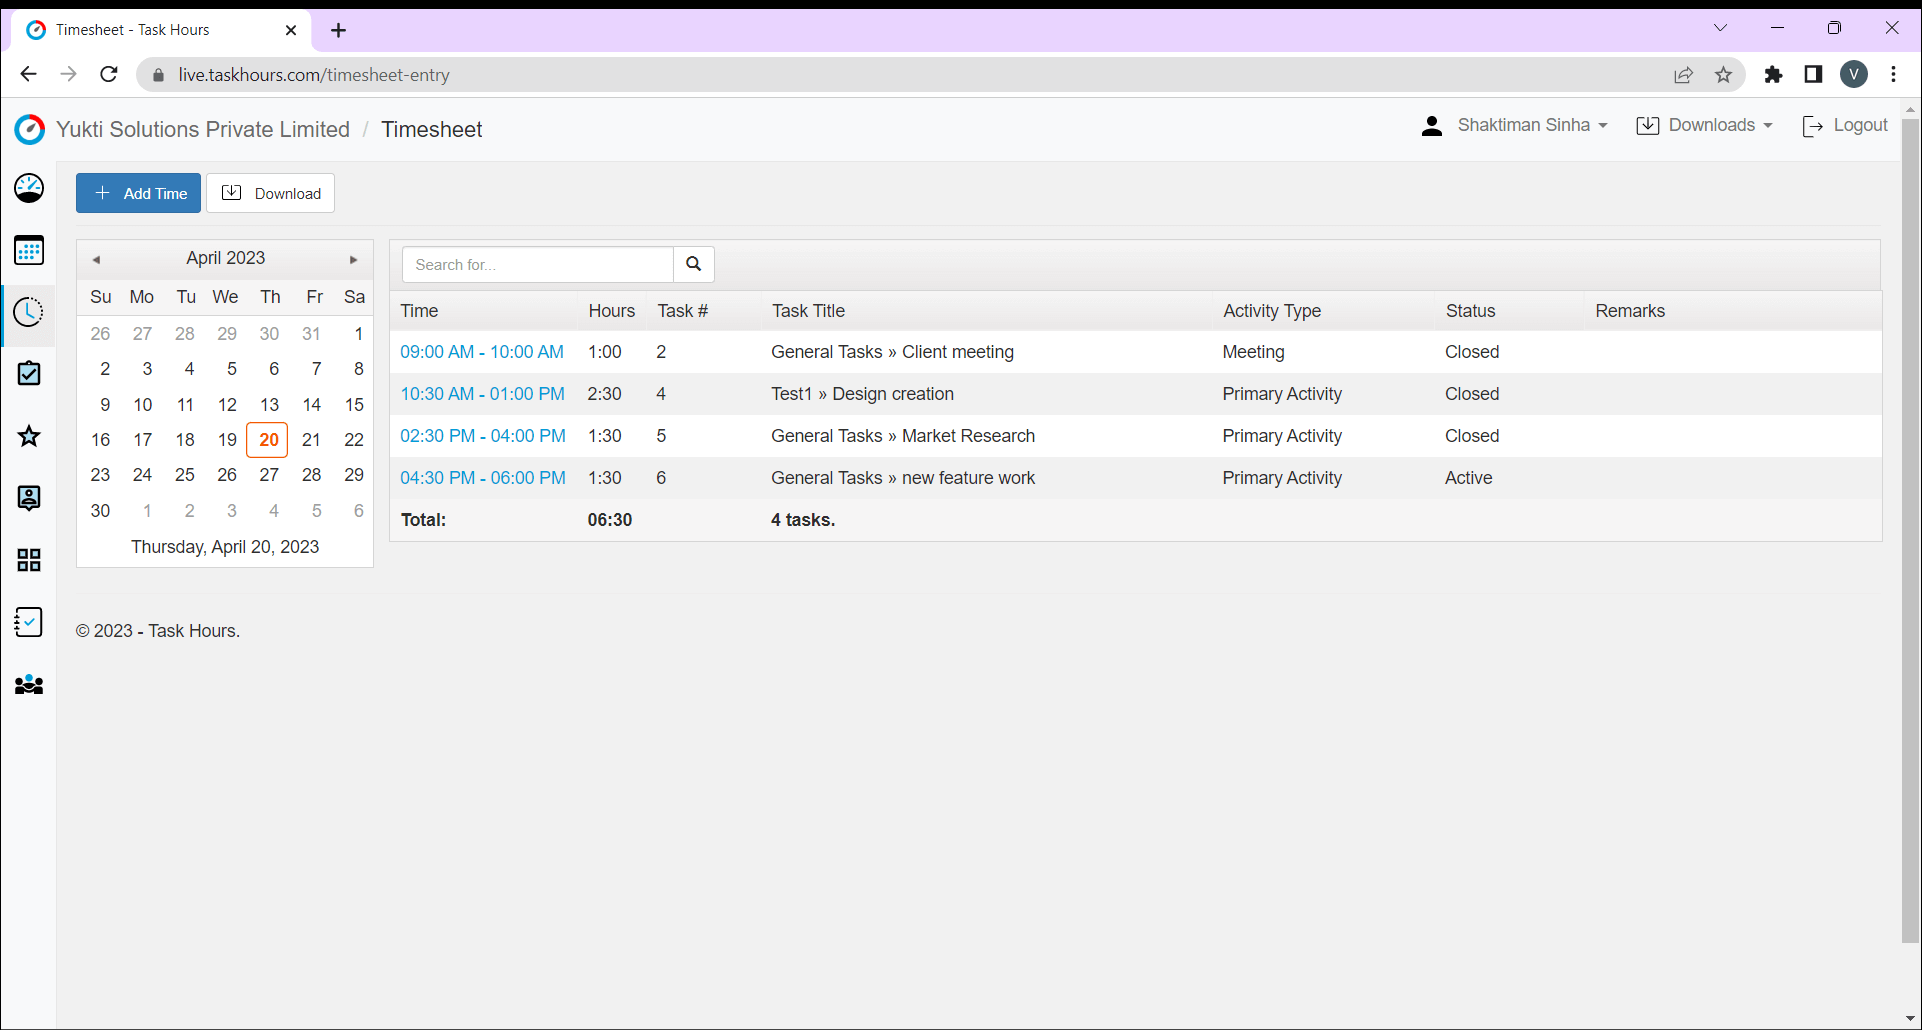Click the Status column header
The image size is (1922, 1030).
click(x=1470, y=311)
